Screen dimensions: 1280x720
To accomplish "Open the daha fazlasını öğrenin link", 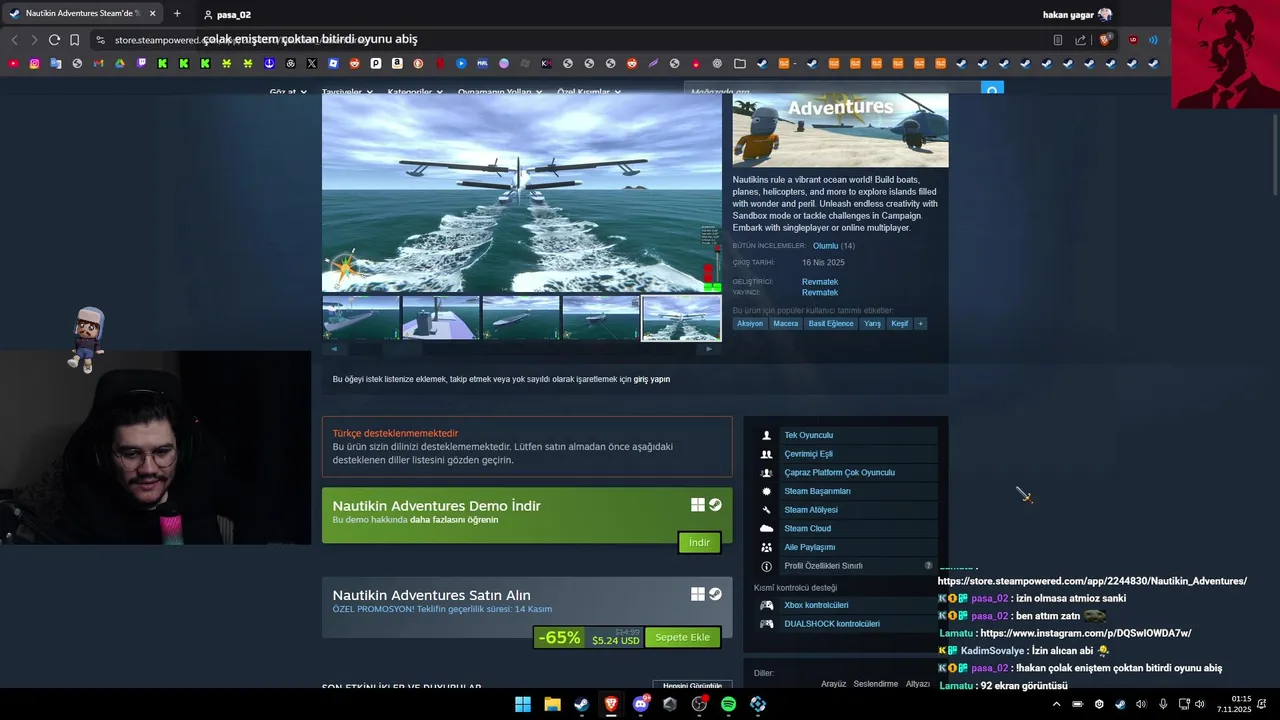I will 454,520.
